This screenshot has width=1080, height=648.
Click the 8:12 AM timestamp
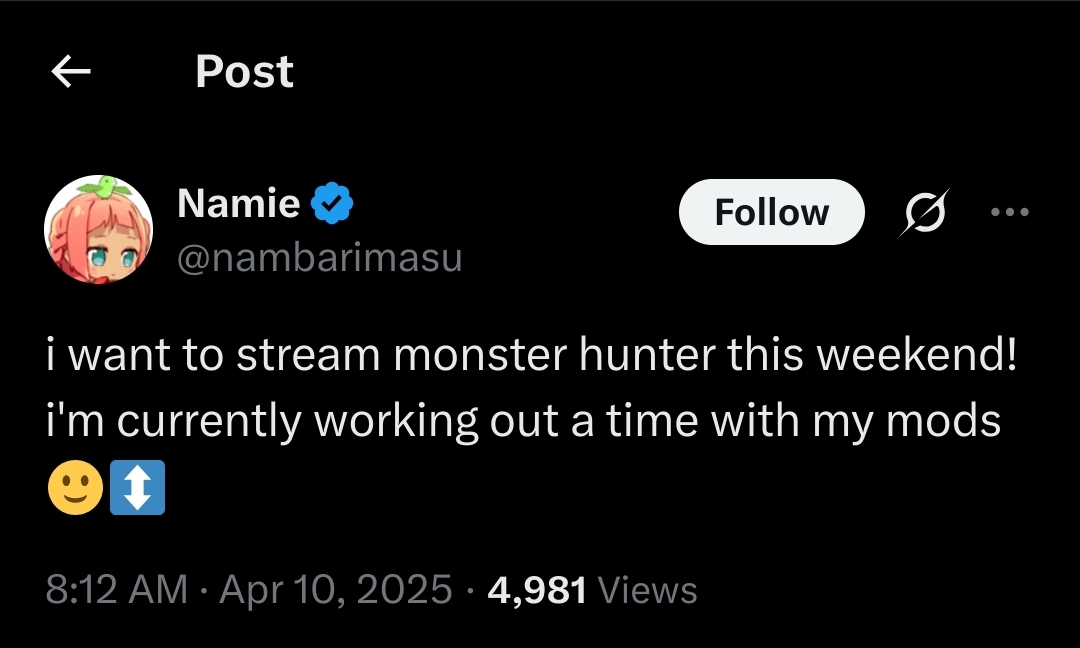116,590
